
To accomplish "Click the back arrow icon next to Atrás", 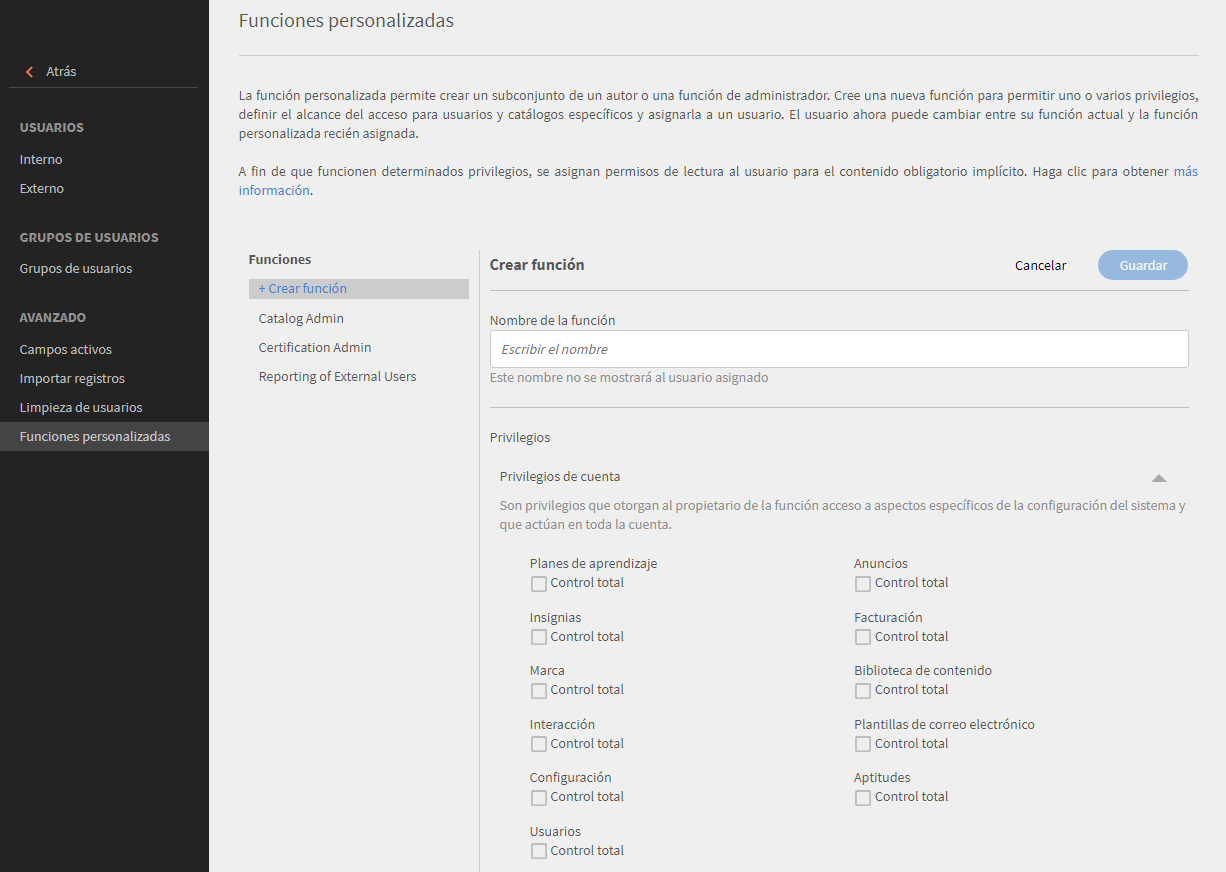I will (x=29, y=72).
